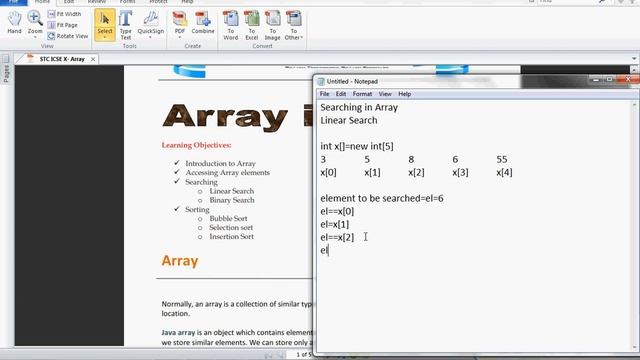This screenshot has width=640, height=360.
Task: Convert document To Excel
Action: click(x=252, y=25)
